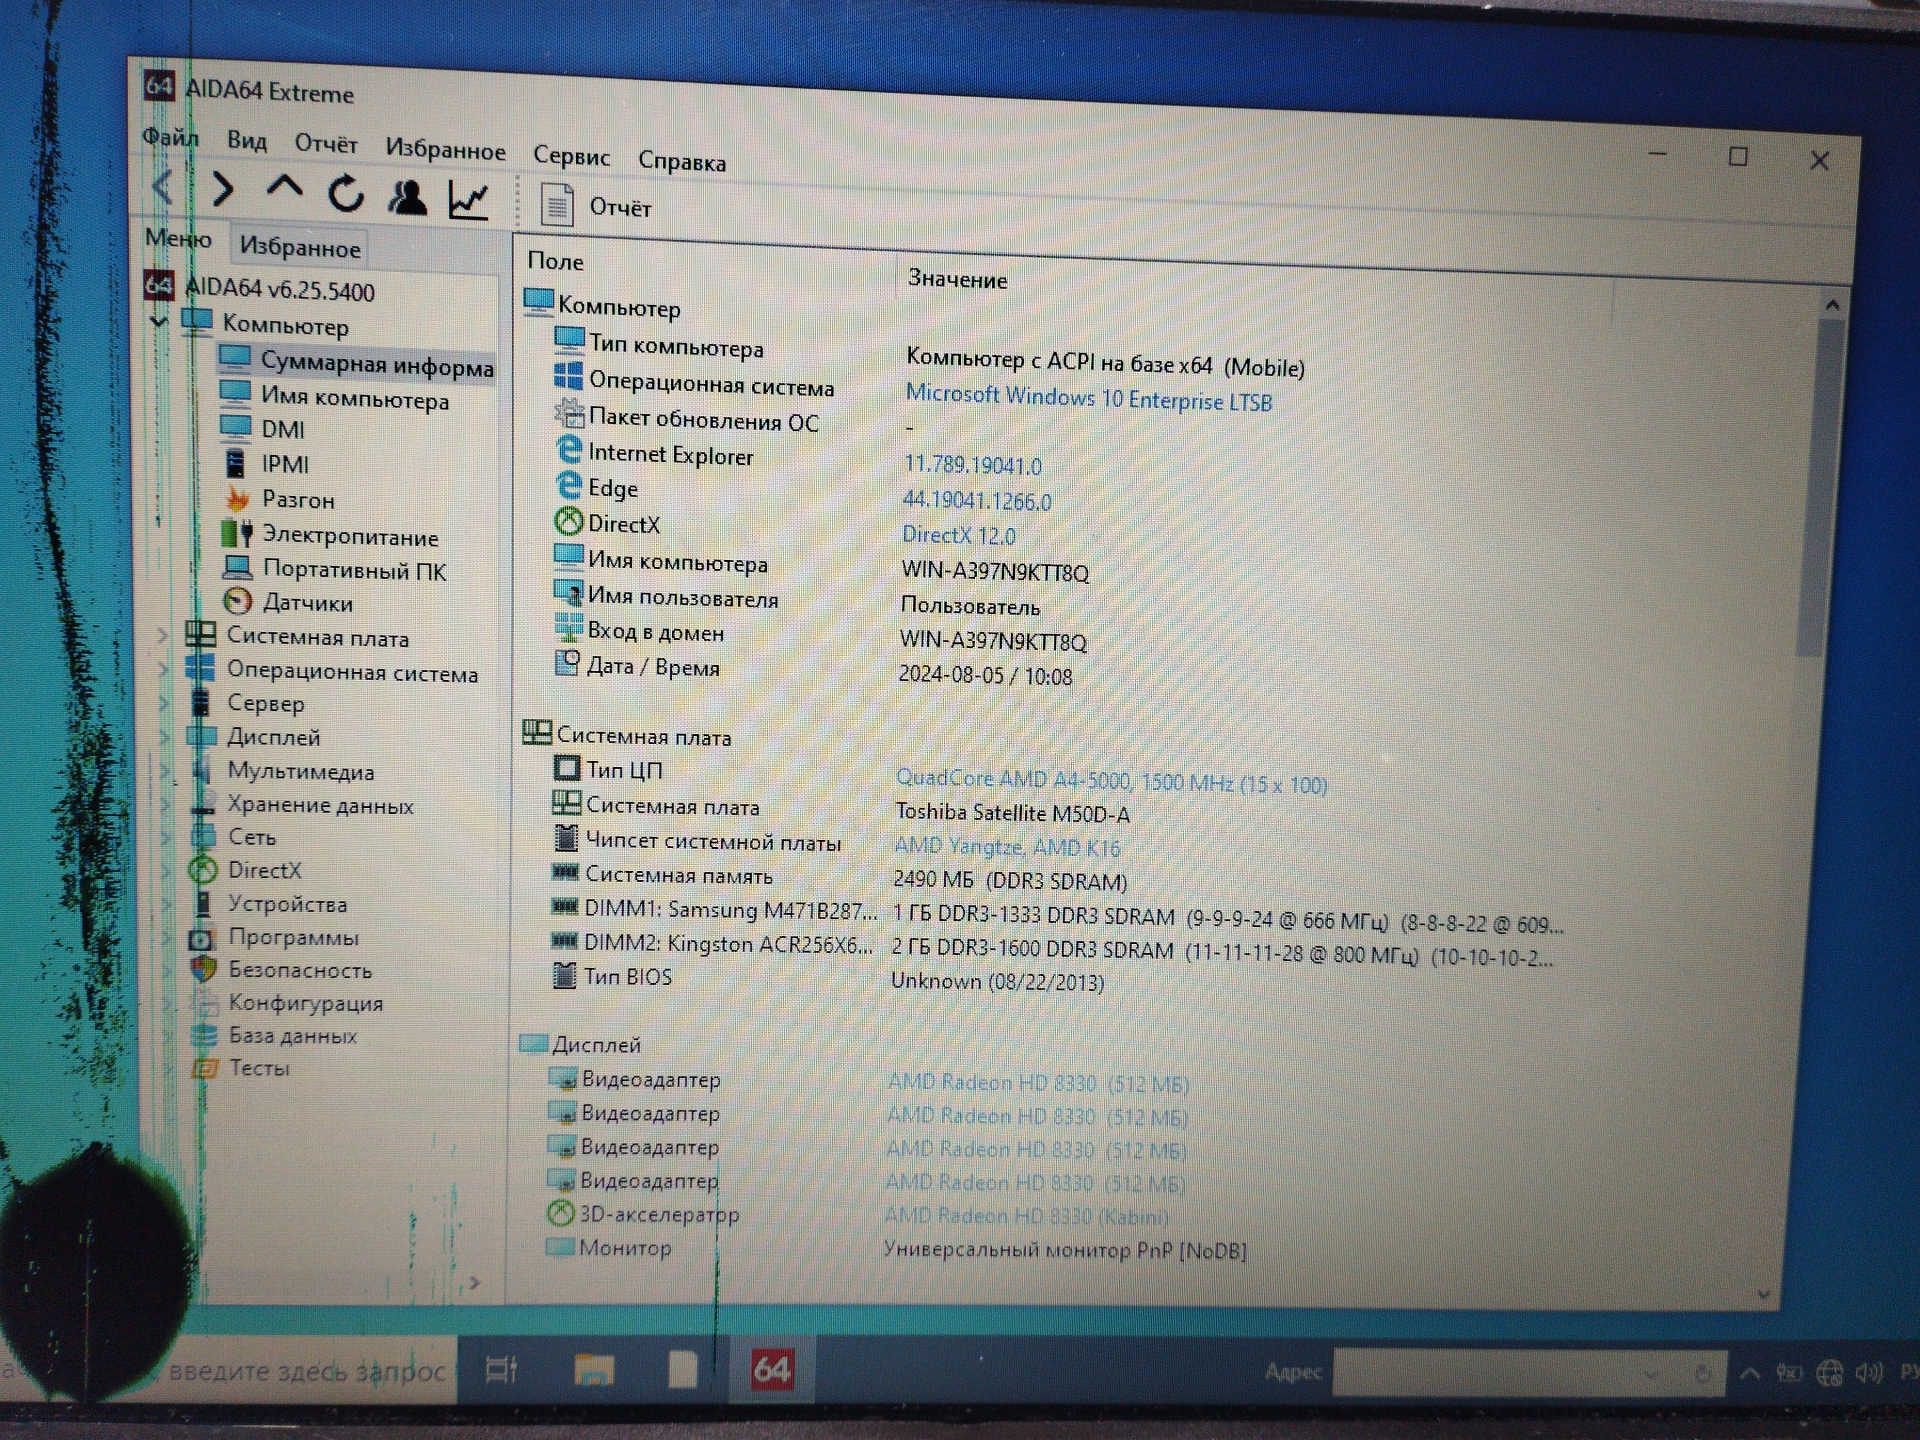Open the Вид menu

tap(246, 140)
